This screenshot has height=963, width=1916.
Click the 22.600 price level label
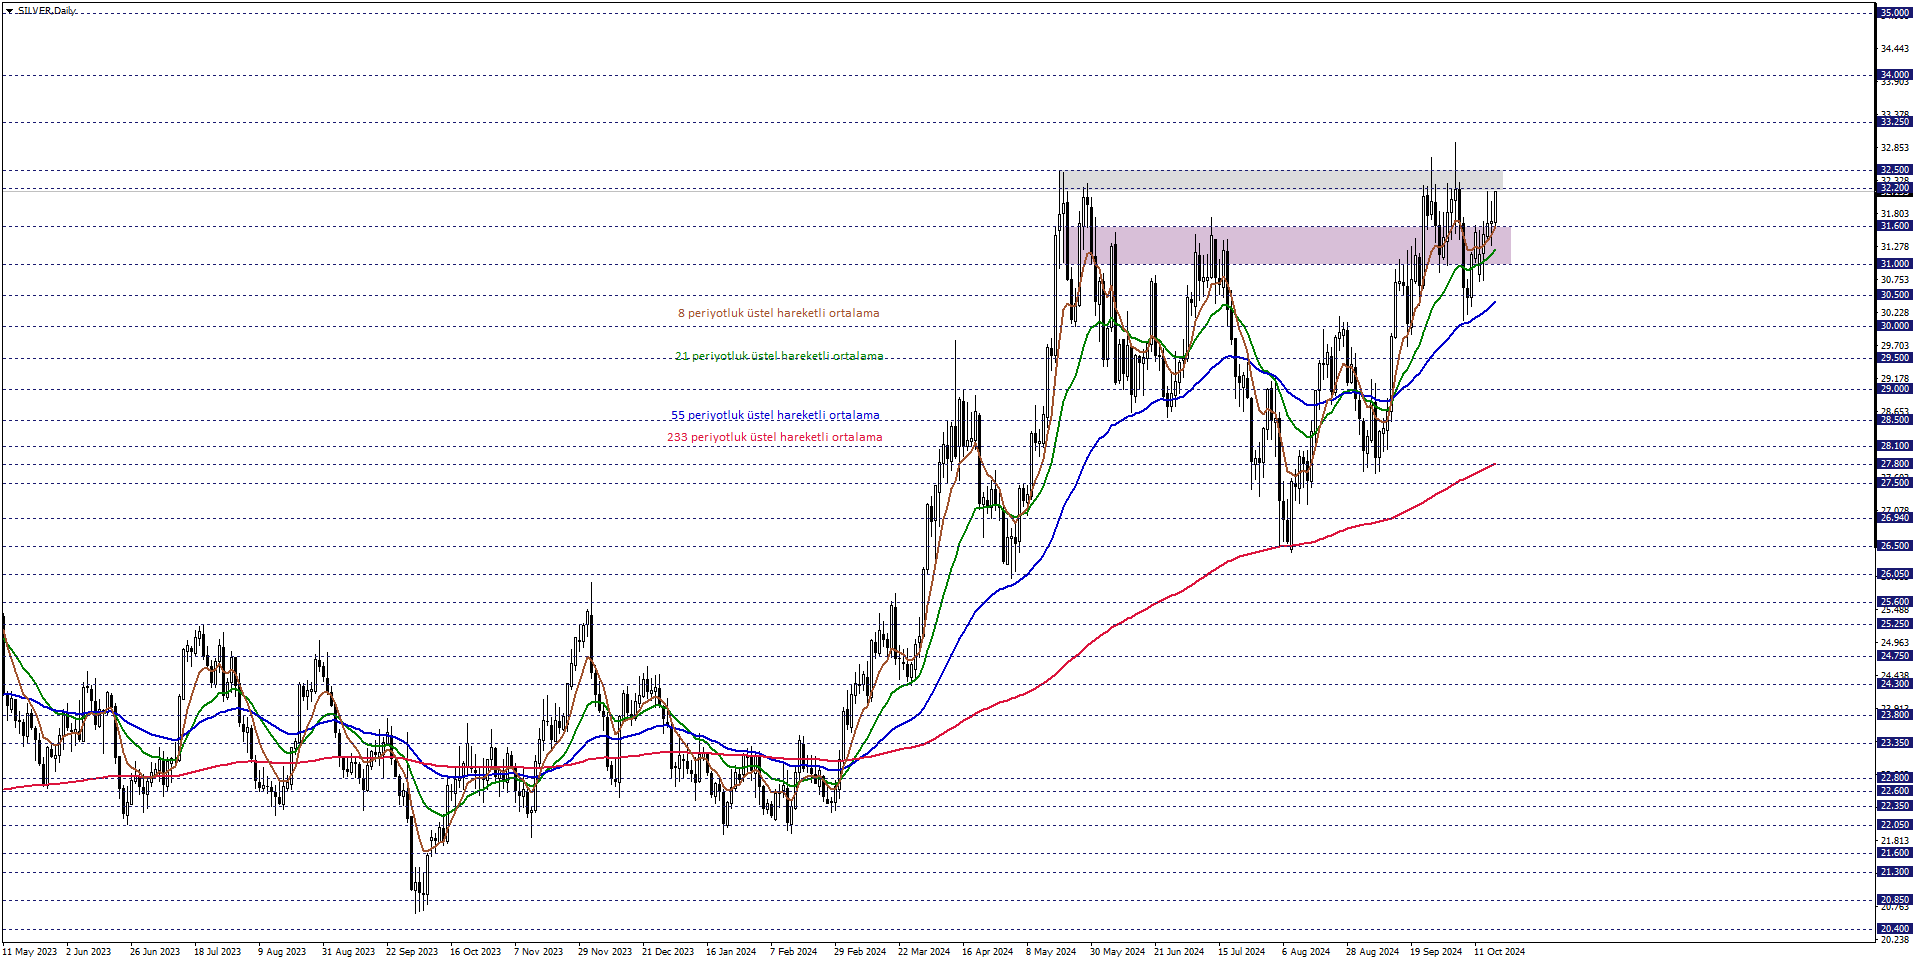[1895, 791]
